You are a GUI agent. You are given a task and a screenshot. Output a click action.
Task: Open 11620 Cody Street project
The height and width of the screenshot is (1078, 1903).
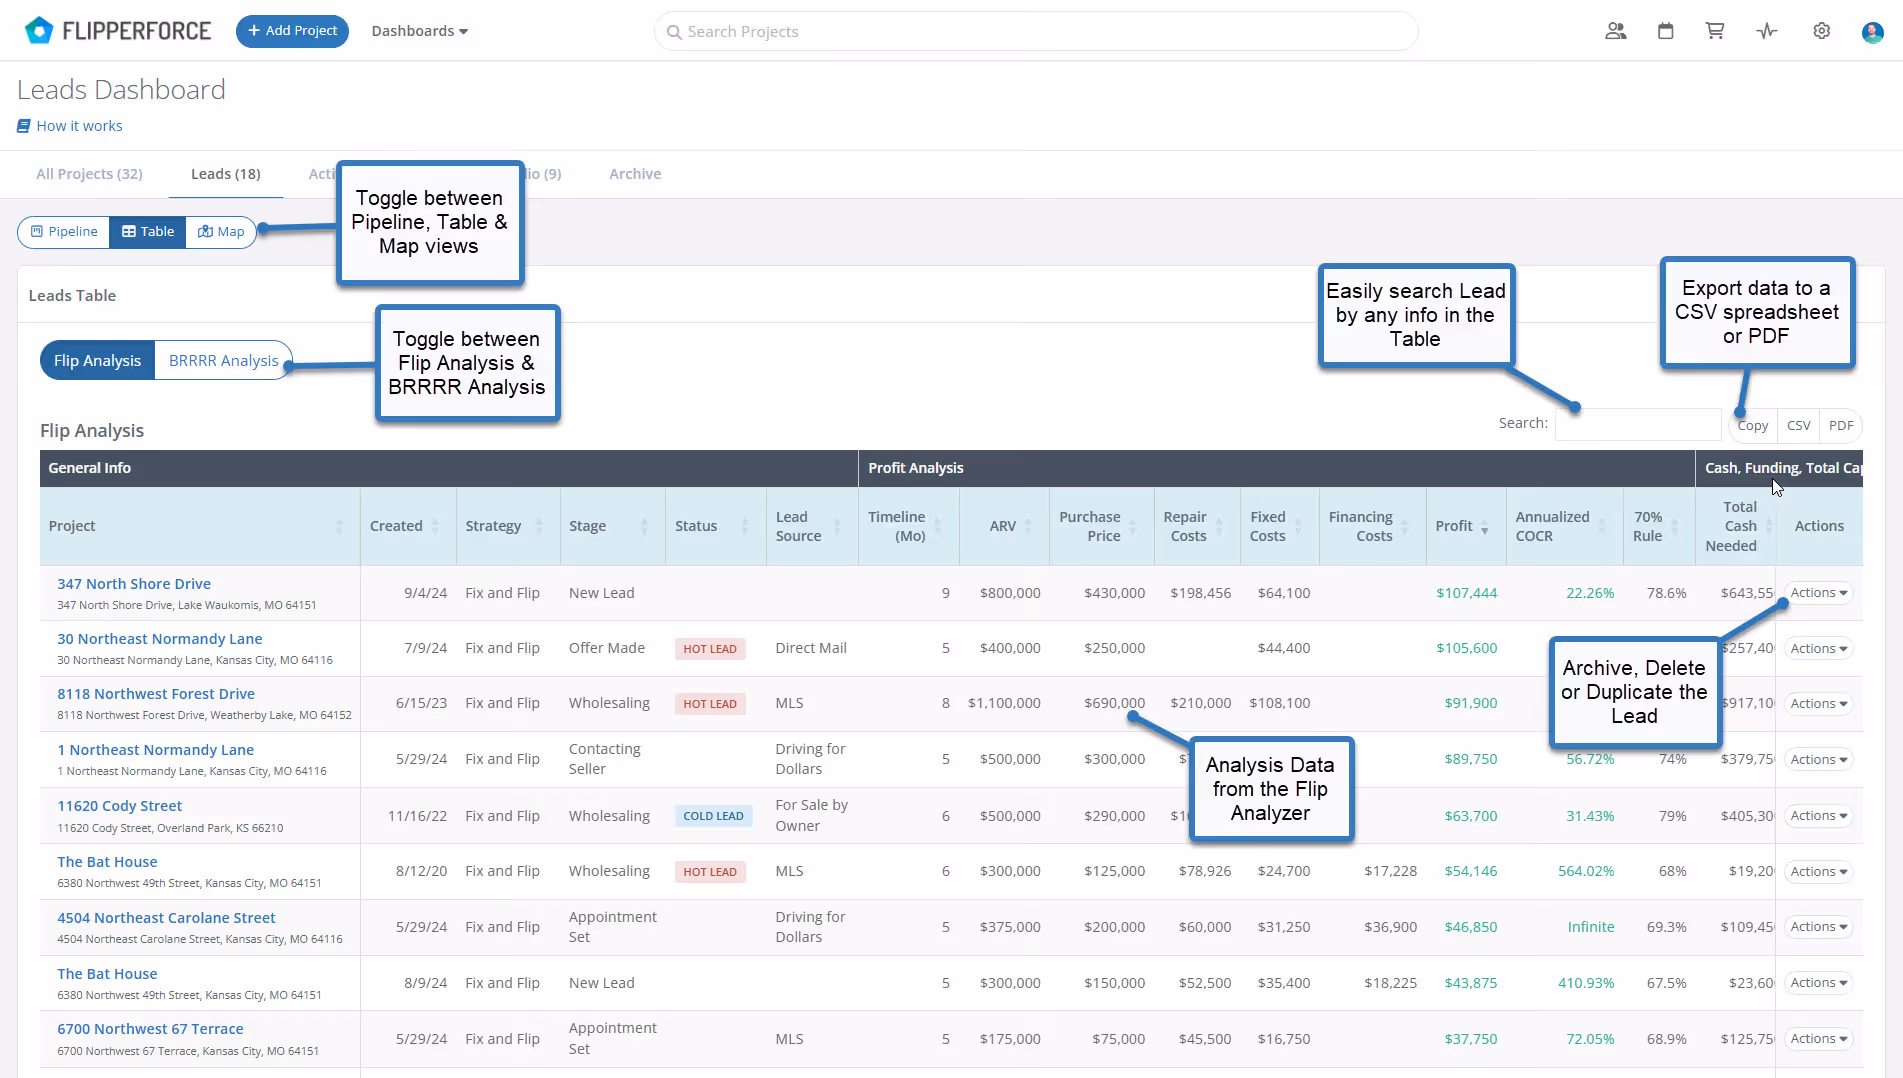click(119, 806)
